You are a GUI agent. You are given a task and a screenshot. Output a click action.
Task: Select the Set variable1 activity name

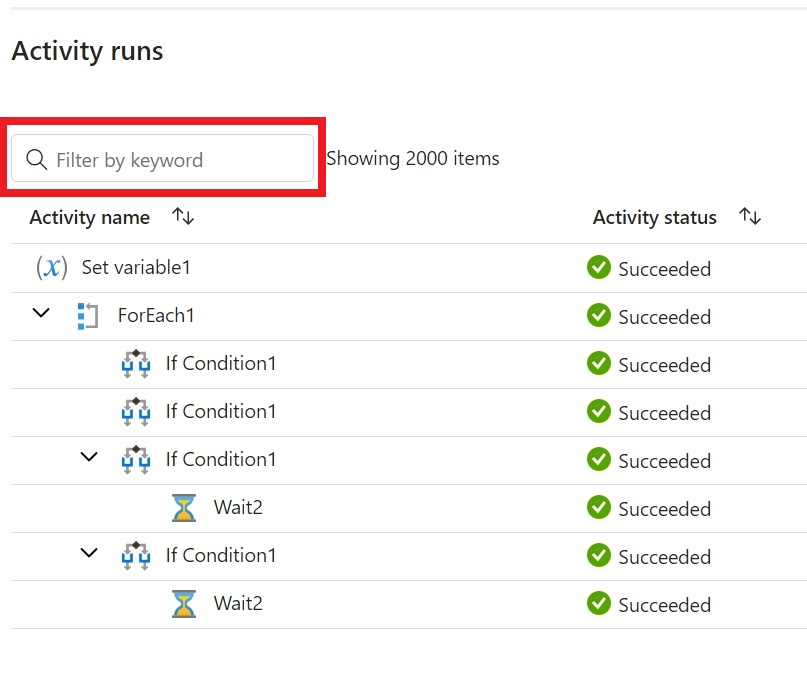point(136,267)
